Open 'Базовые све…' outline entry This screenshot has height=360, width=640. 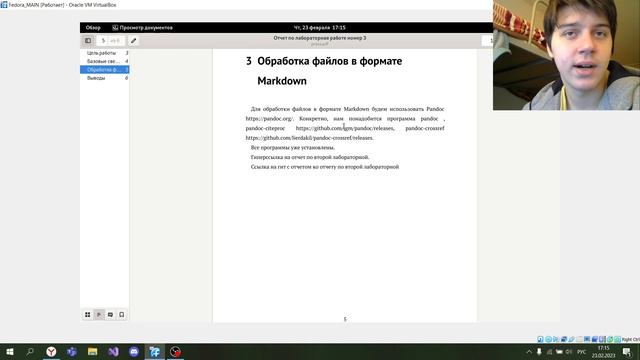(x=104, y=61)
